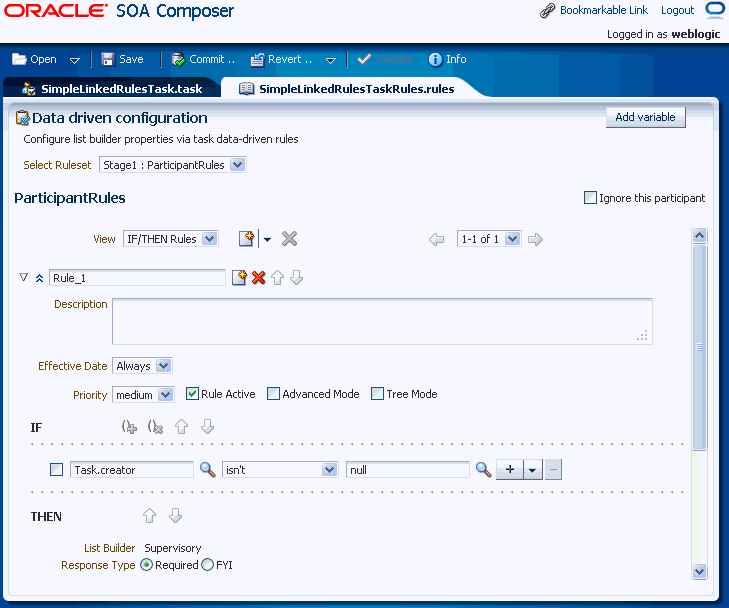
Task: Click the Save floppy disk icon
Action: 108,59
